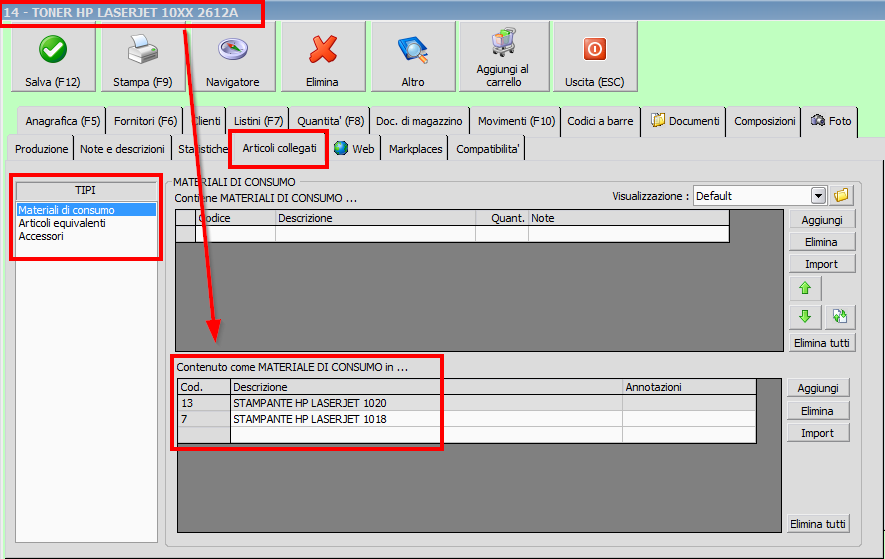
Task: Move row up with green up arrow
Action: (805, 289)
